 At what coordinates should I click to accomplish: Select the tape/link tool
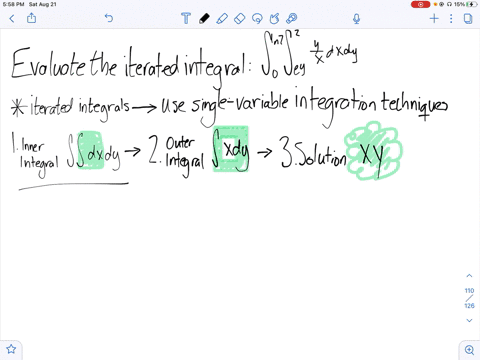(x=292, y=18)
